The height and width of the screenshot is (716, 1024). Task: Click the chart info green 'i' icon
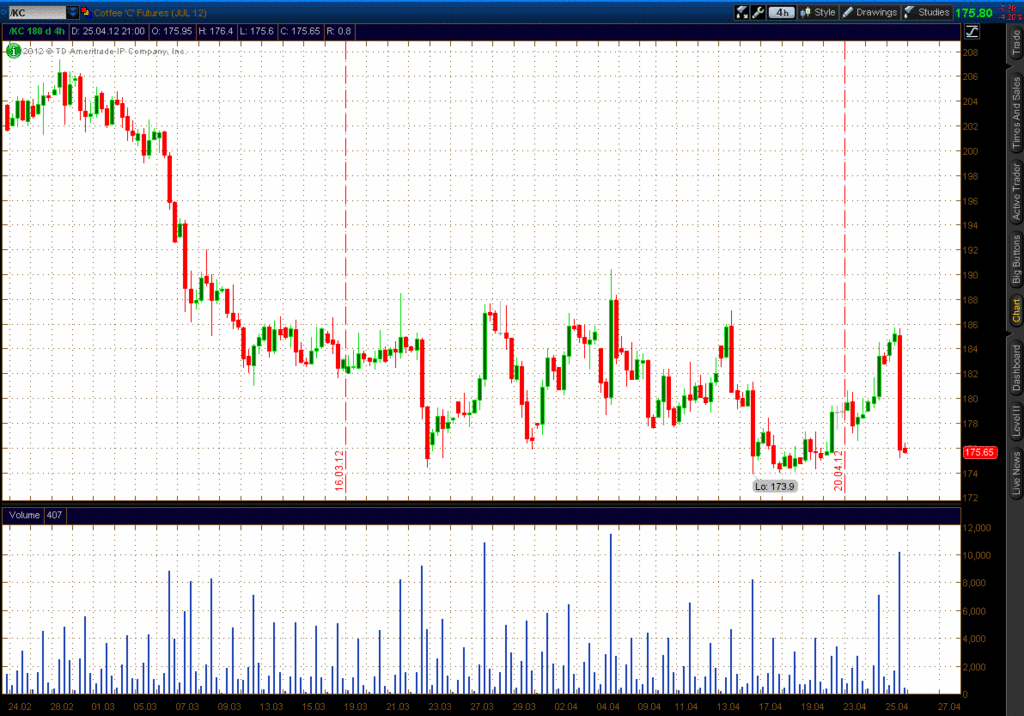[12, 51]
